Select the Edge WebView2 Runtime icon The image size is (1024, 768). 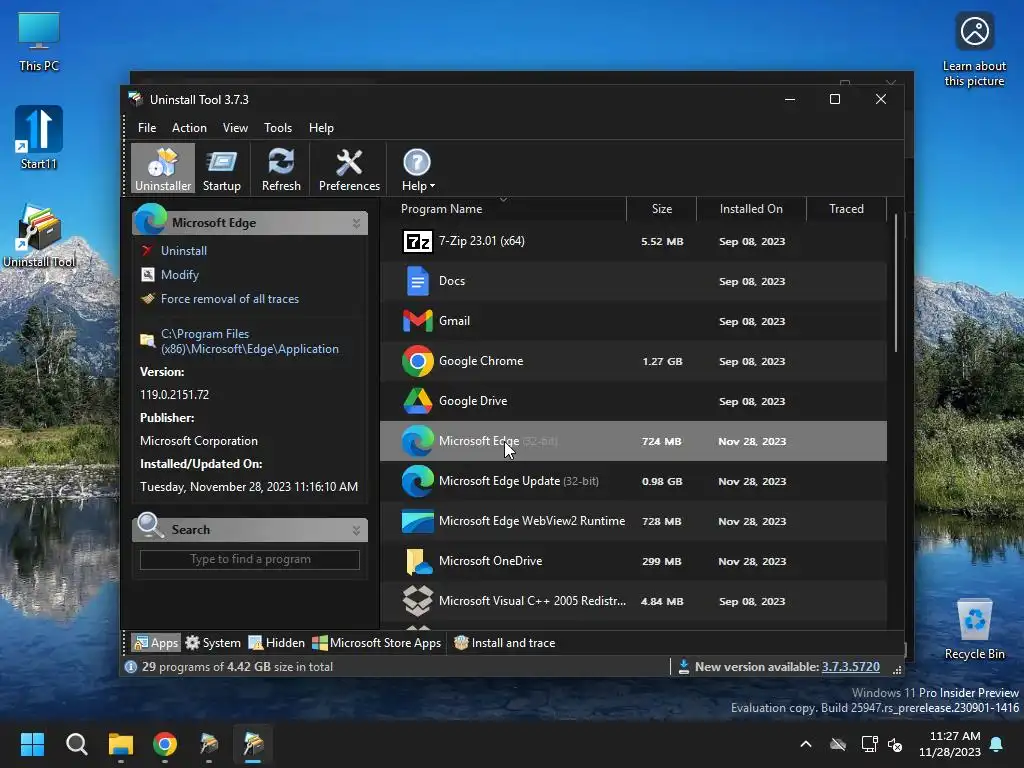[x=417, y=521]
